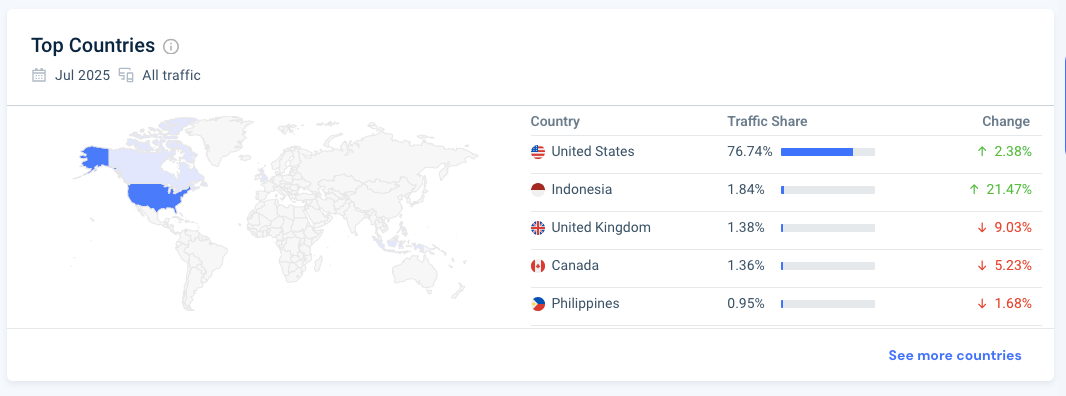
Task: Click the info icon beside Top Countries
Action: click(x=171, y=47)
